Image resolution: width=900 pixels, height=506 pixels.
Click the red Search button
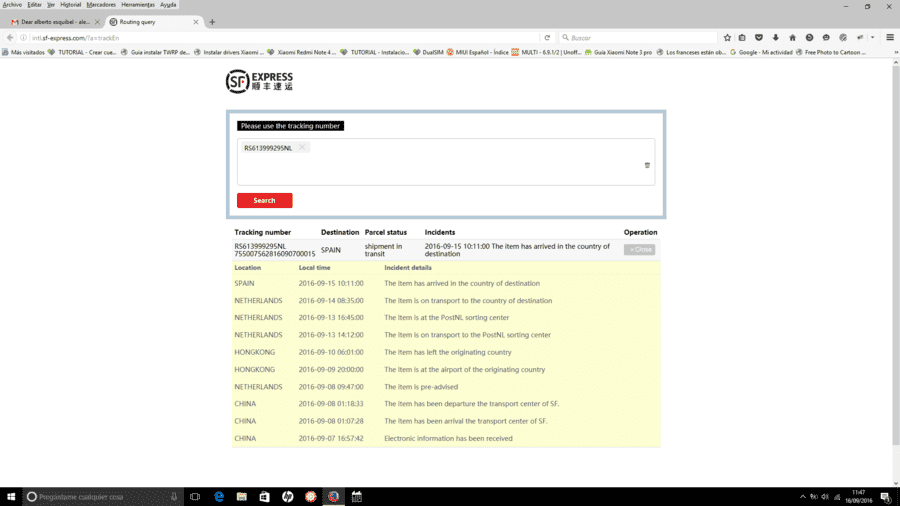tap(265, 200)
